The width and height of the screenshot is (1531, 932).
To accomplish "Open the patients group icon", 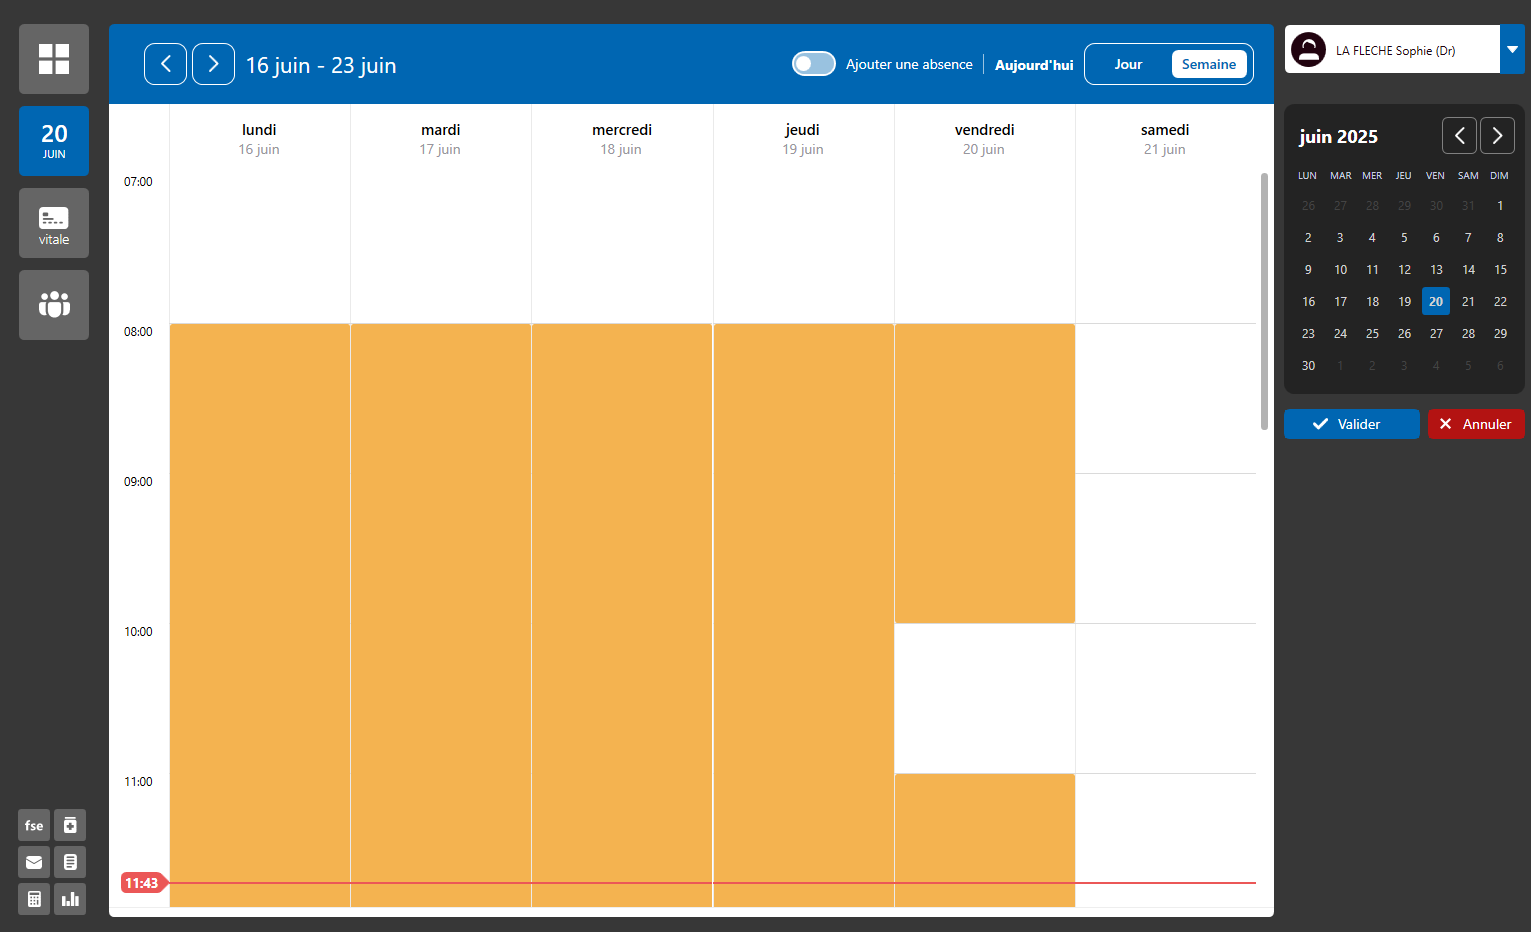I will [x=54, y=305].
